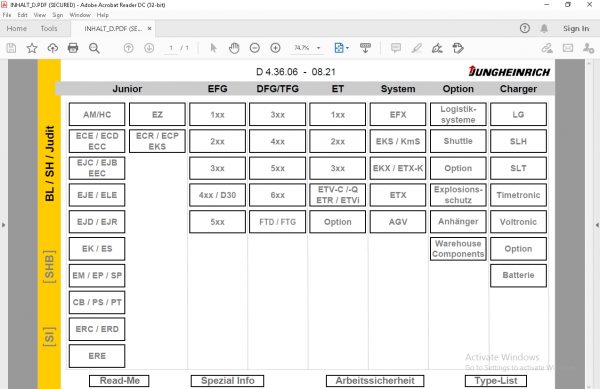This screenshot has width=600, height=389.
Task: Open the Read-Me button
Action: pos(119,381)
